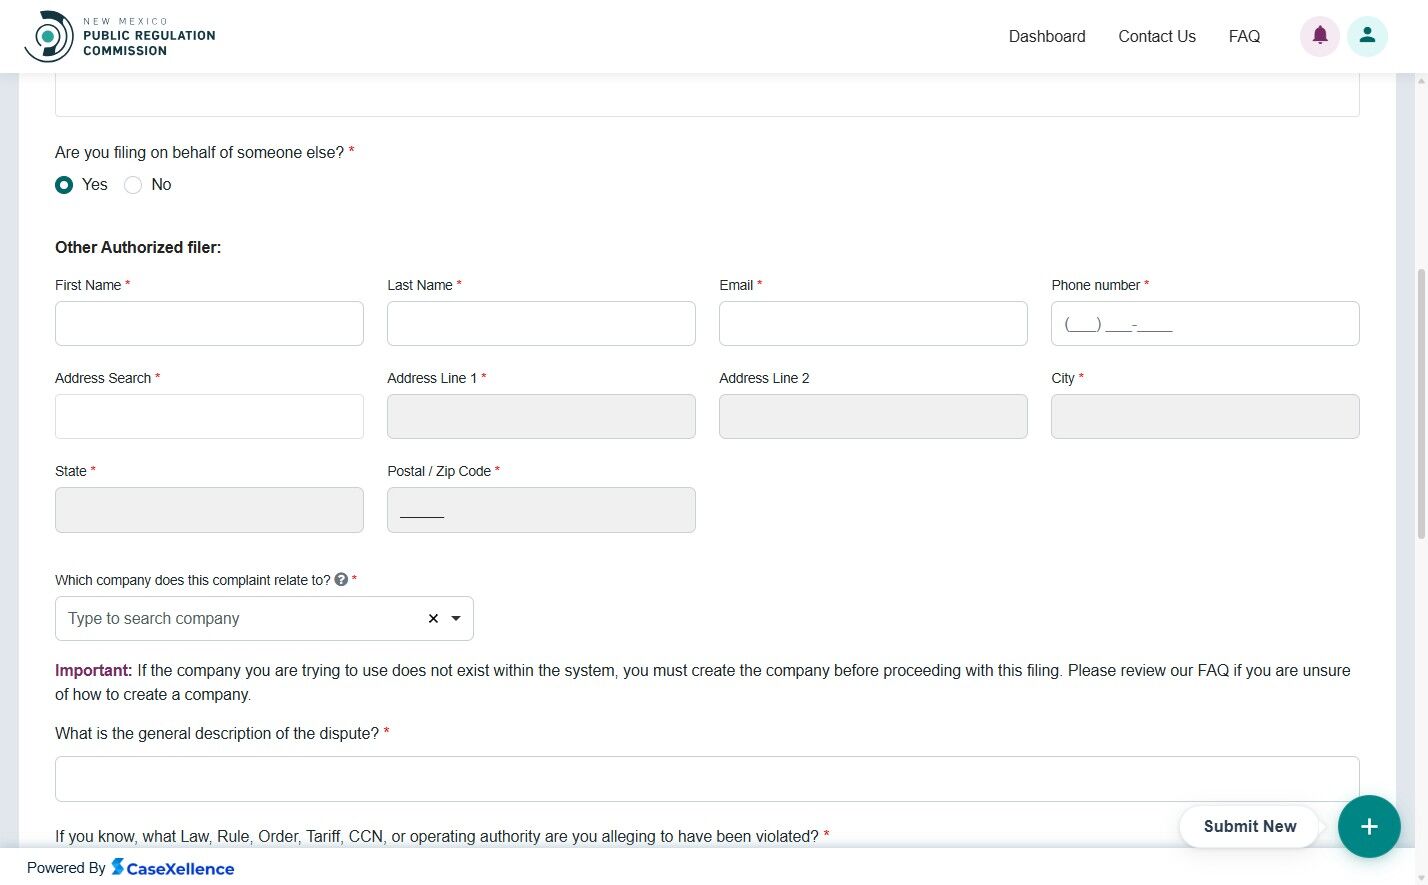Click the Address Search field
The width and height of the screenshot is (1428, 885).
point(208,416)
